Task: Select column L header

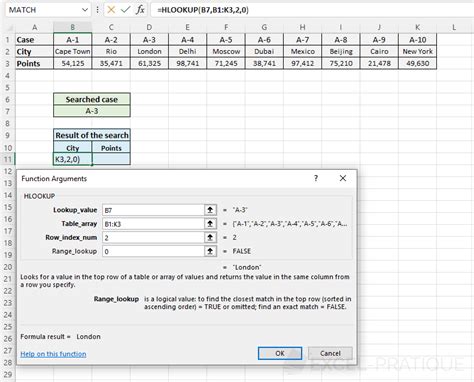Action: [454, 27]
